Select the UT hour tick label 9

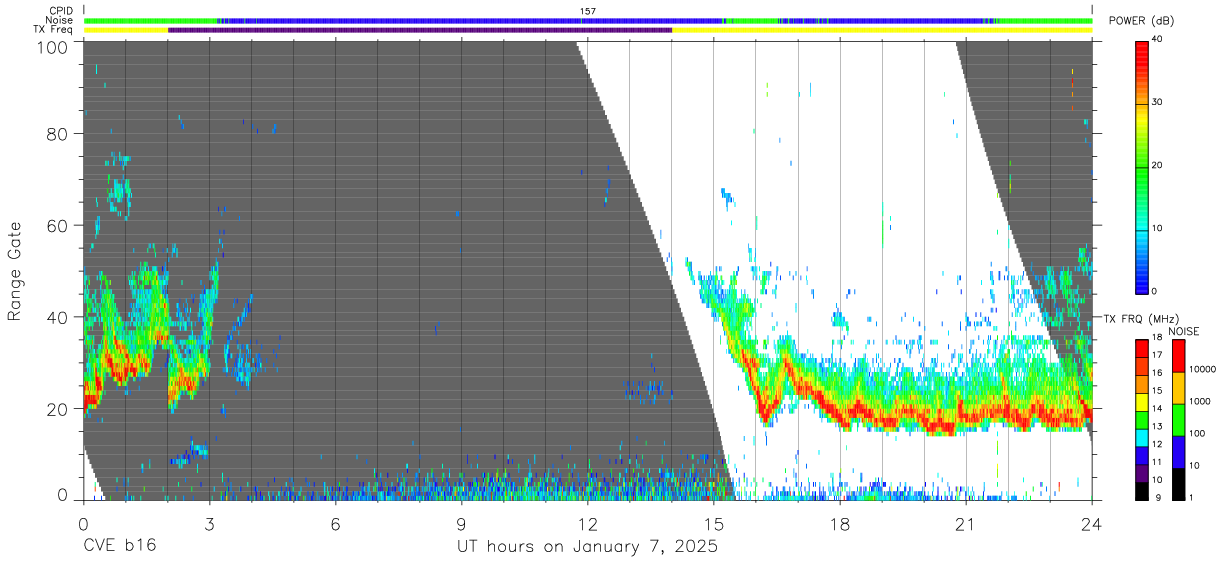coord(461,523)
